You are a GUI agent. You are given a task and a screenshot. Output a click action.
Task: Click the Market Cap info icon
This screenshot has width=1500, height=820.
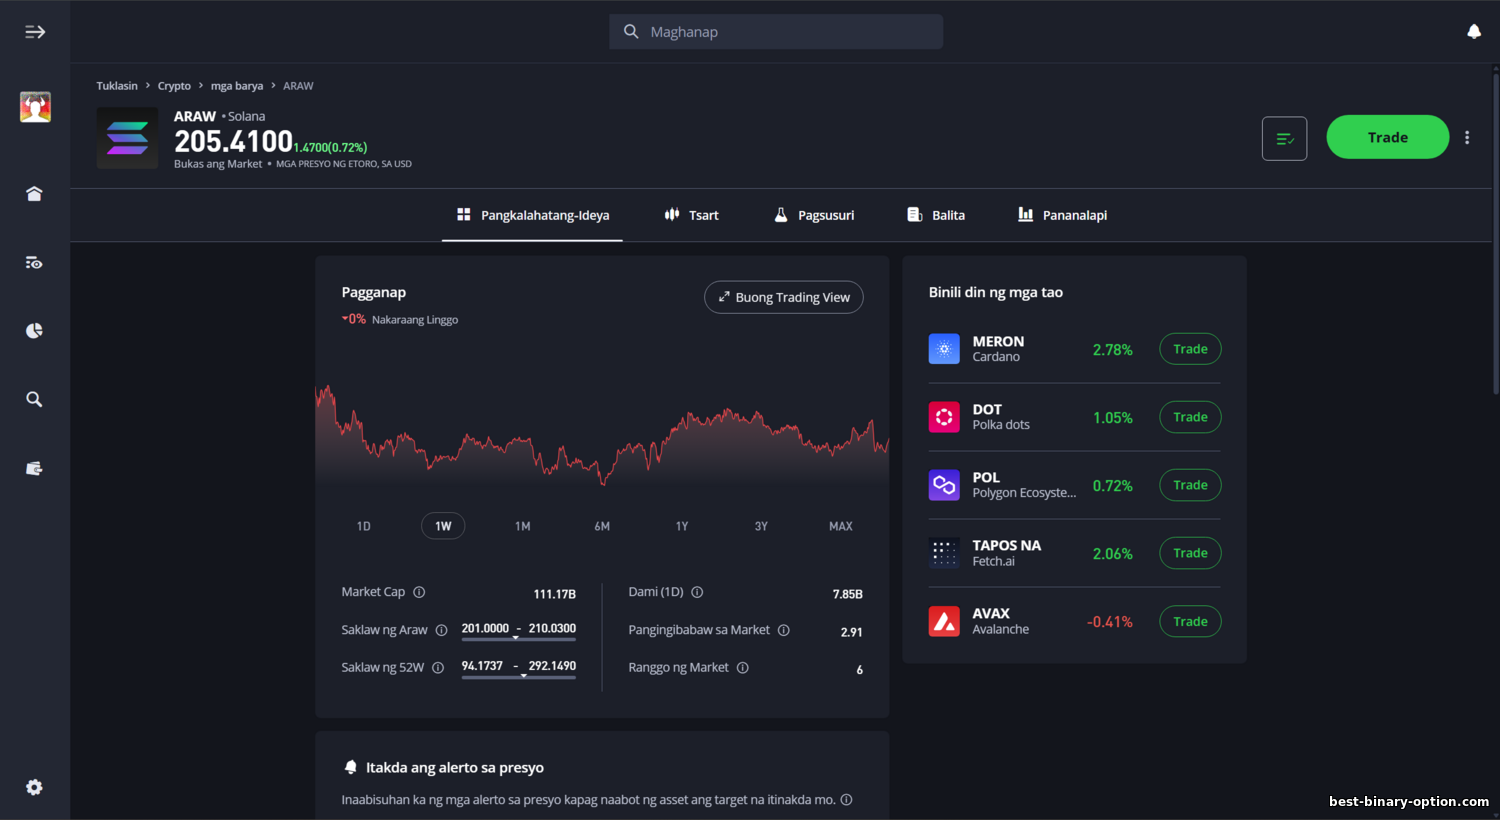pyautogui.click(x=419, y=592)
